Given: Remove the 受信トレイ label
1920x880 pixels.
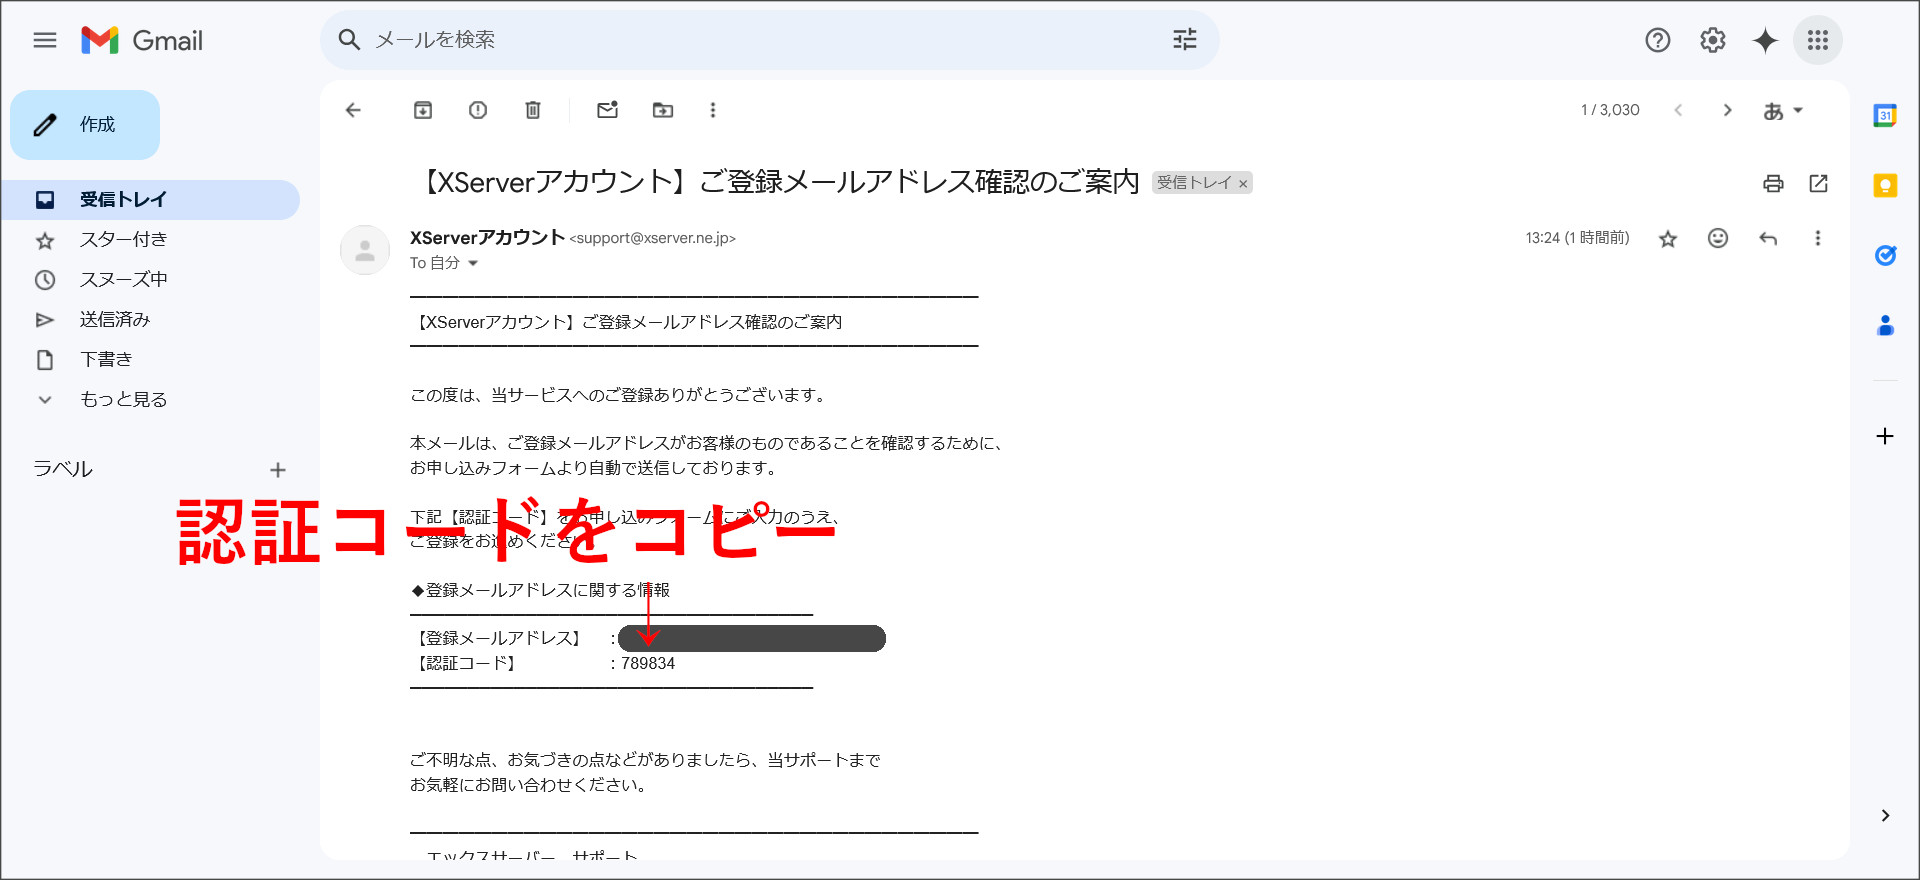Looking at the screenshot, I should click(1243, 183).
